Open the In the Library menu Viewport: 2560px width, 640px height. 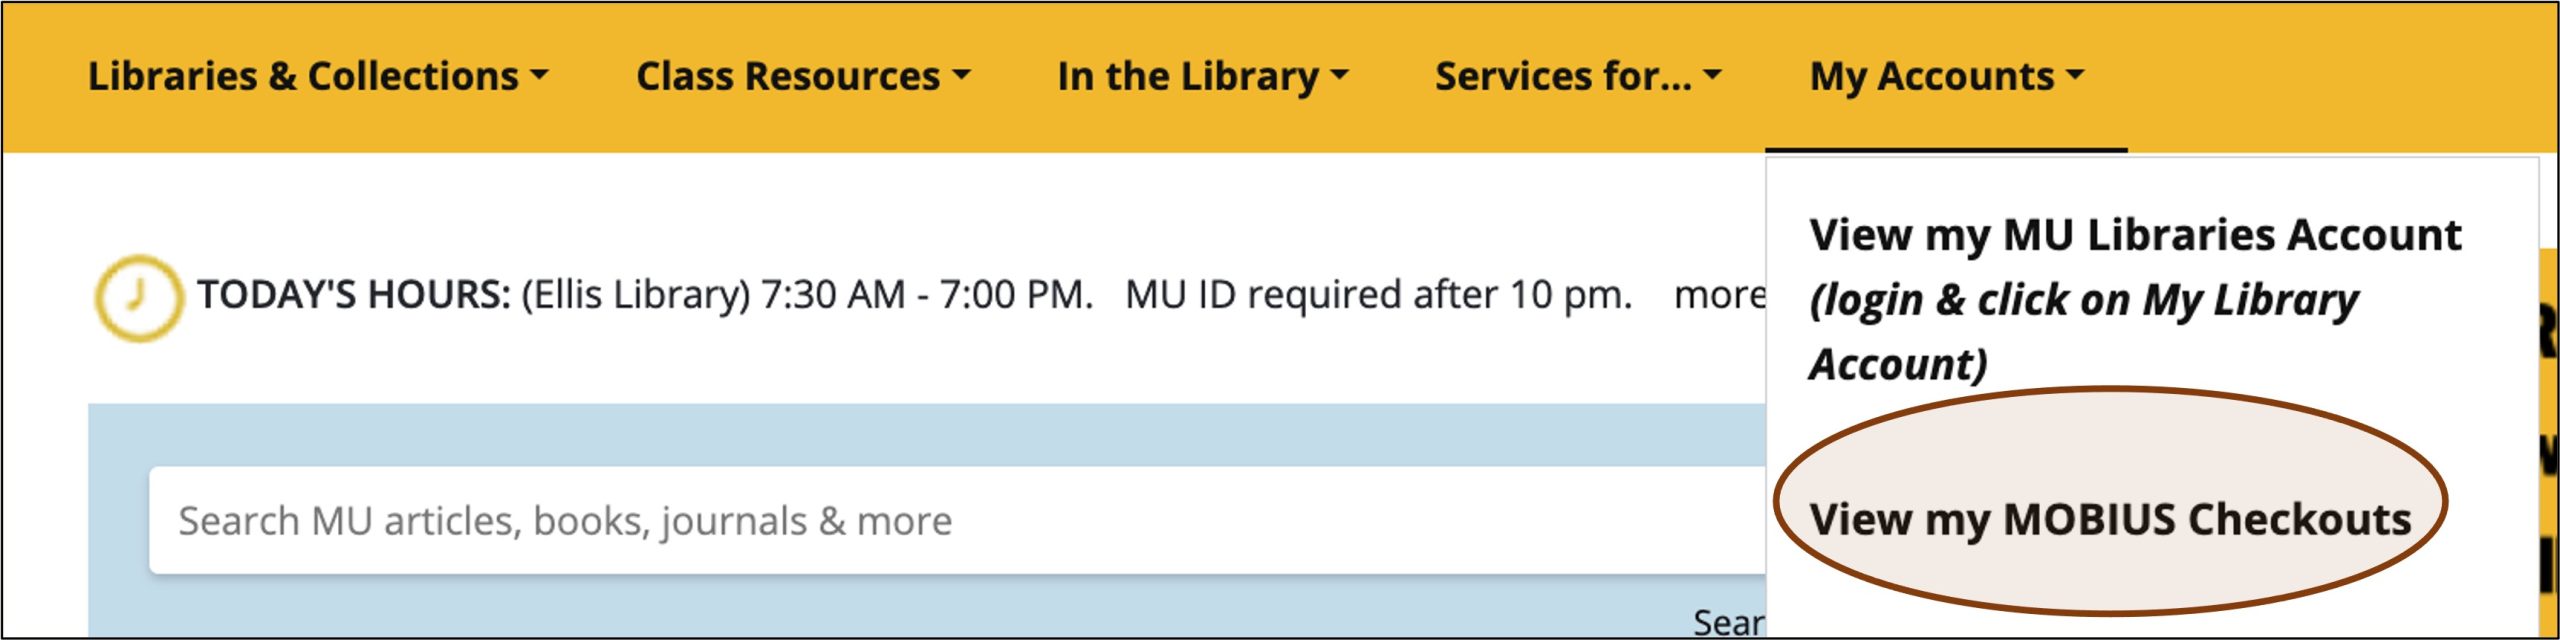1188,76
